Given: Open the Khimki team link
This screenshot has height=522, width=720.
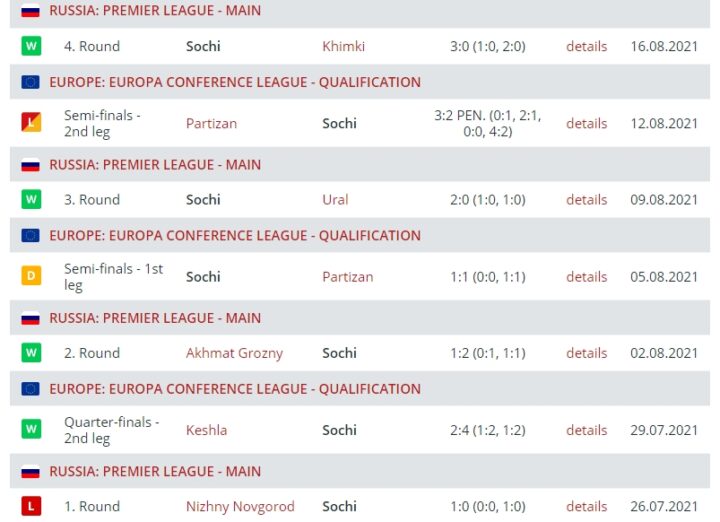Looking at the screenshot, I should click(343, 46).
